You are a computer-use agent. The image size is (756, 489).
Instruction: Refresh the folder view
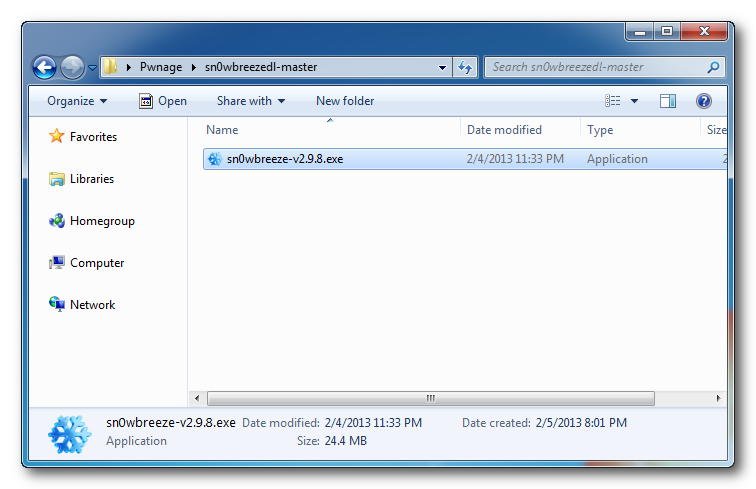coord(465,67)
